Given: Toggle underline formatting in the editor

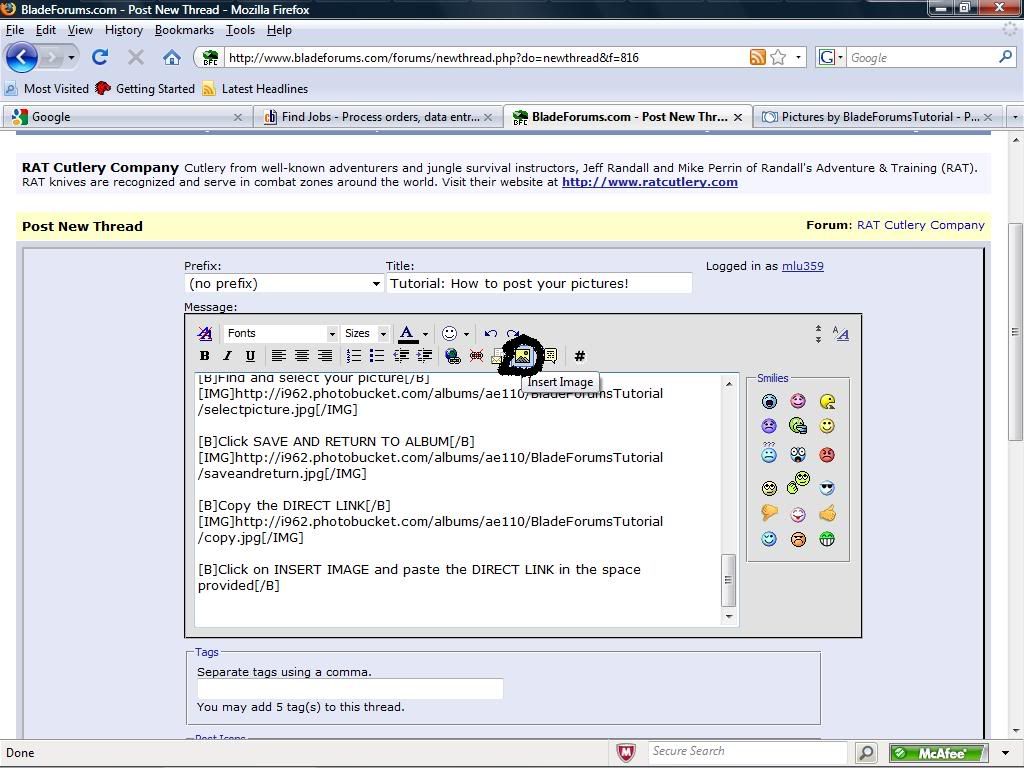Looking at the screenshot, I should (250, 356).
